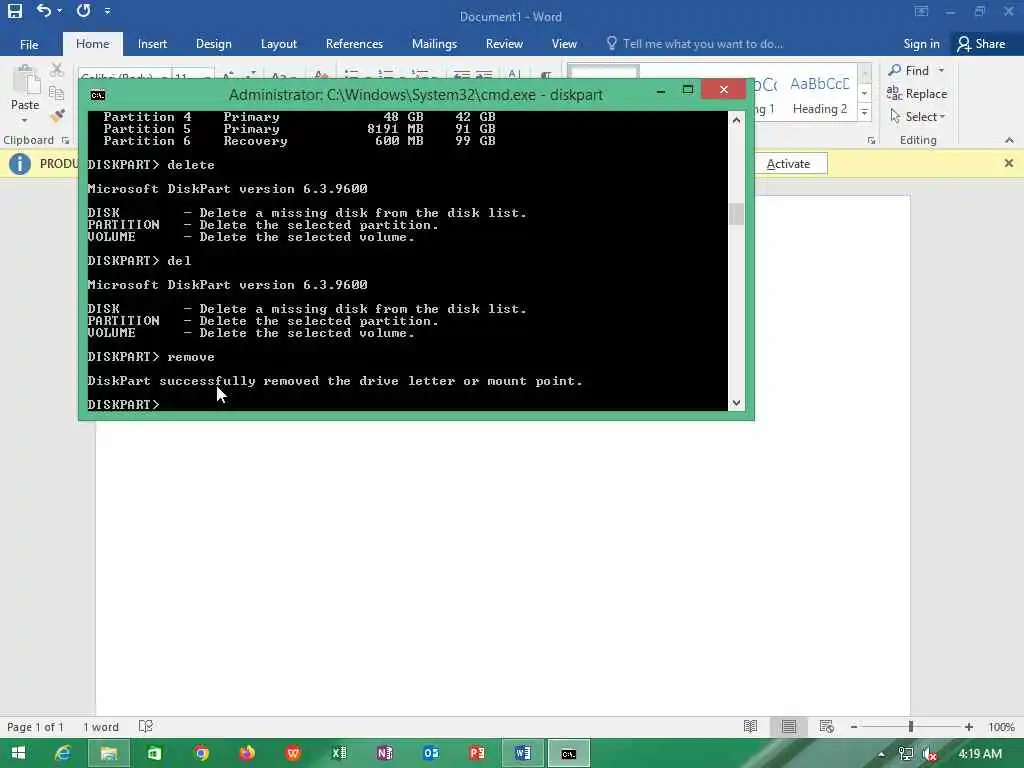1024x768 pixels.
Task: Click Sign in link
Action: 921,44
